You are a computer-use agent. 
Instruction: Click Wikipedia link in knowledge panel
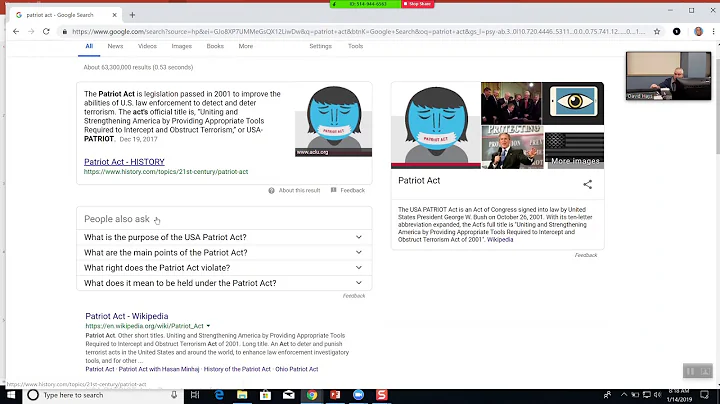click(x=500, y=240)
